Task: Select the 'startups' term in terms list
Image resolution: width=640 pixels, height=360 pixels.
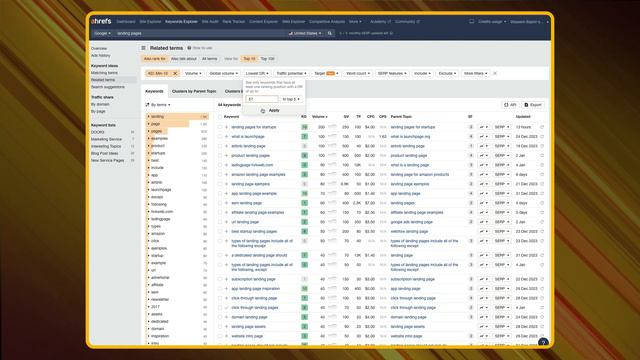Action: [x=158, y=153]
